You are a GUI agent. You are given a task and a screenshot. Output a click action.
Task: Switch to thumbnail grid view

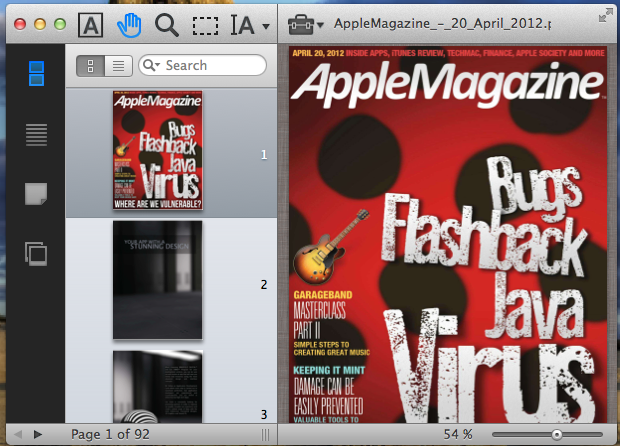tap(91, 66)
